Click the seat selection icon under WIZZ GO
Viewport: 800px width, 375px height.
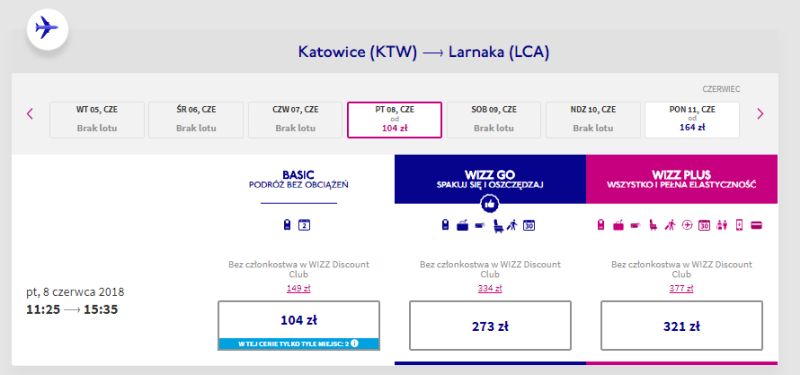tap(498, 225)
